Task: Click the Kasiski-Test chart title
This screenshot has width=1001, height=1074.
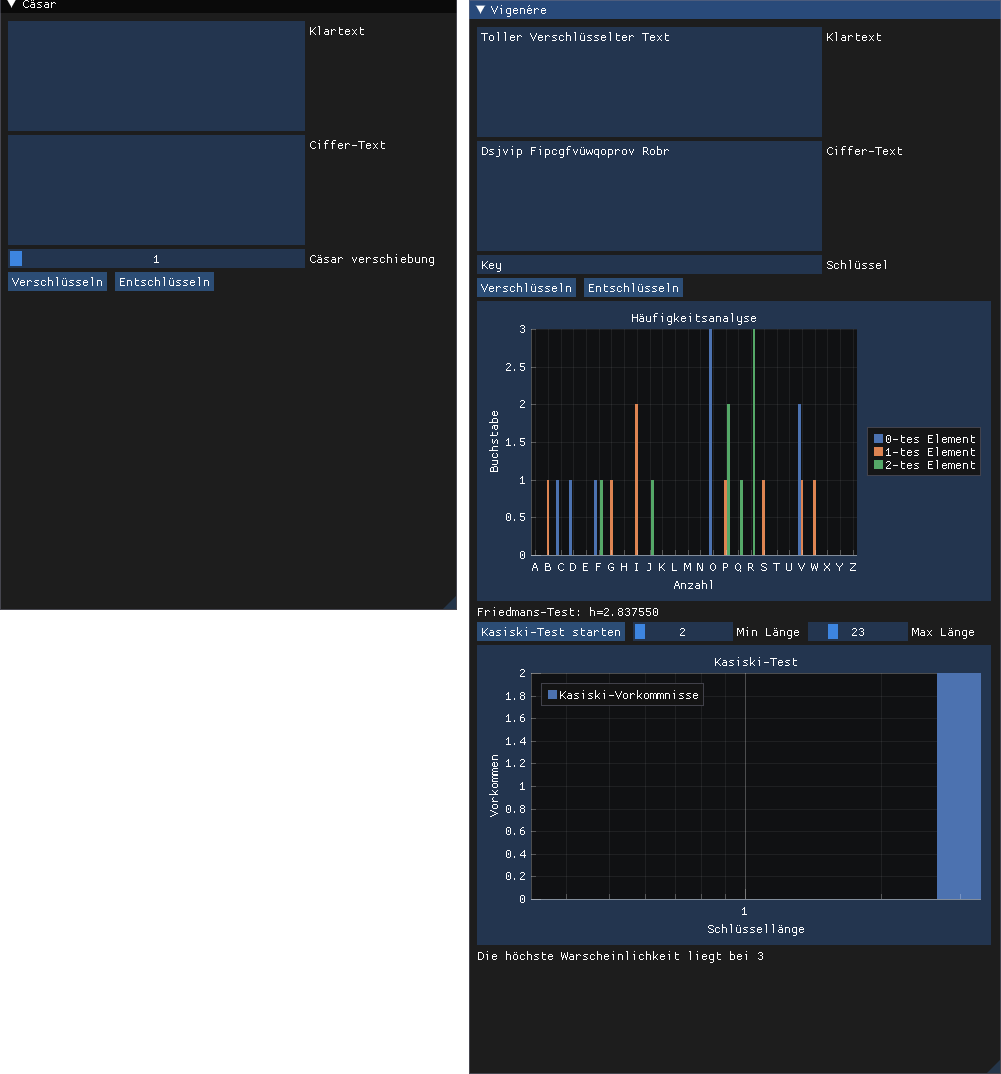Action: tap(756, 662)
